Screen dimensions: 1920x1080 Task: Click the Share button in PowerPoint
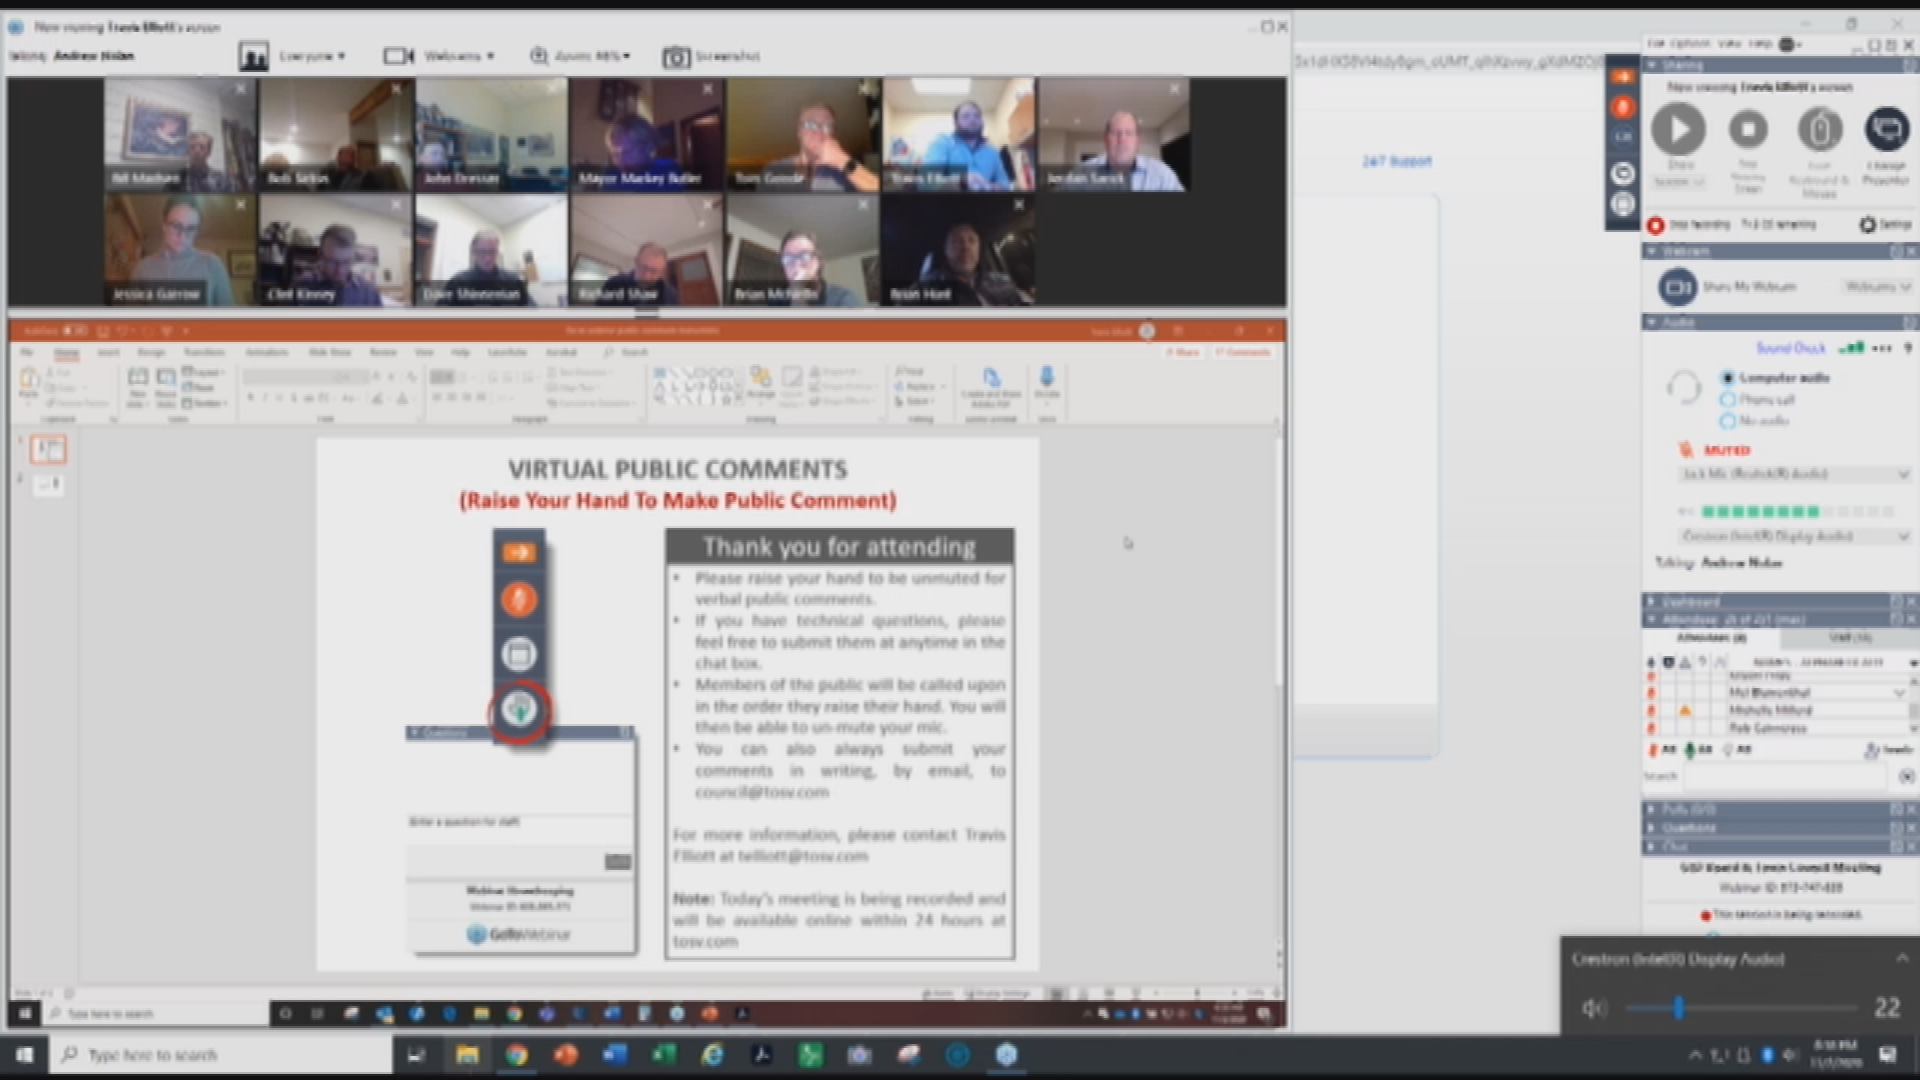(1184, 352)
